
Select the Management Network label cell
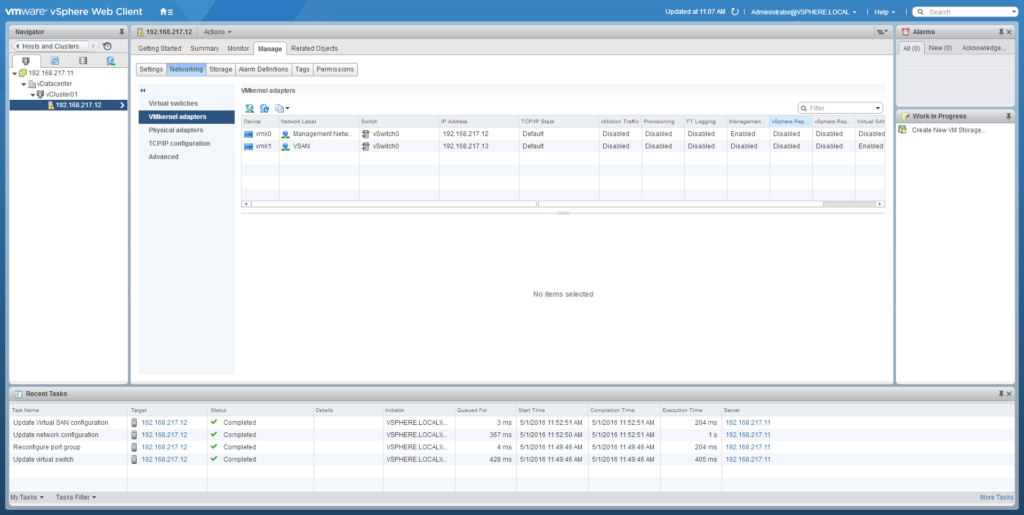coord(319,134)
